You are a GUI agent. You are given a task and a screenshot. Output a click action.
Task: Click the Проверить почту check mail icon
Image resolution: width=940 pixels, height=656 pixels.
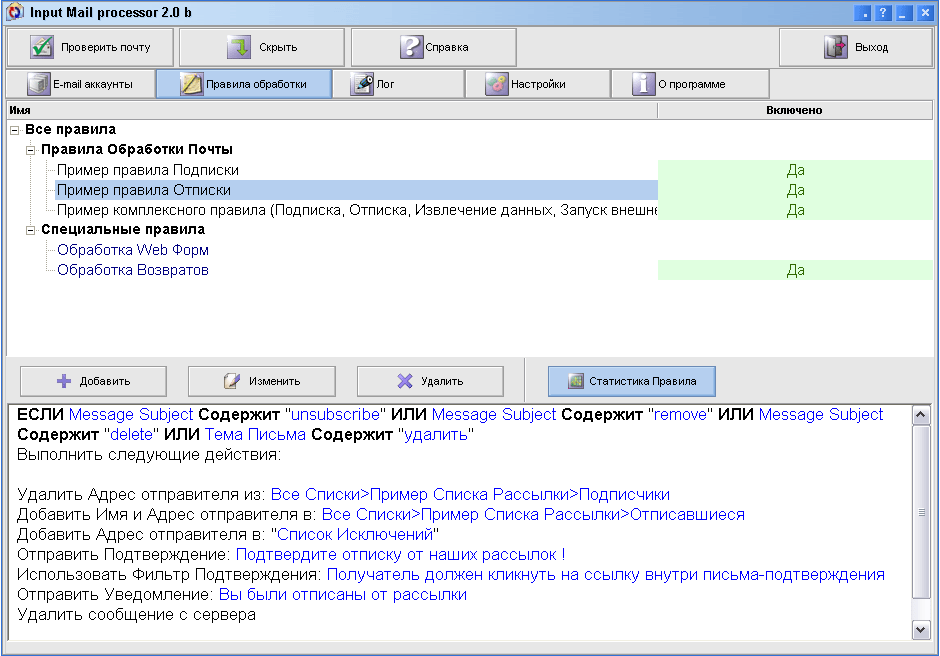41,47
